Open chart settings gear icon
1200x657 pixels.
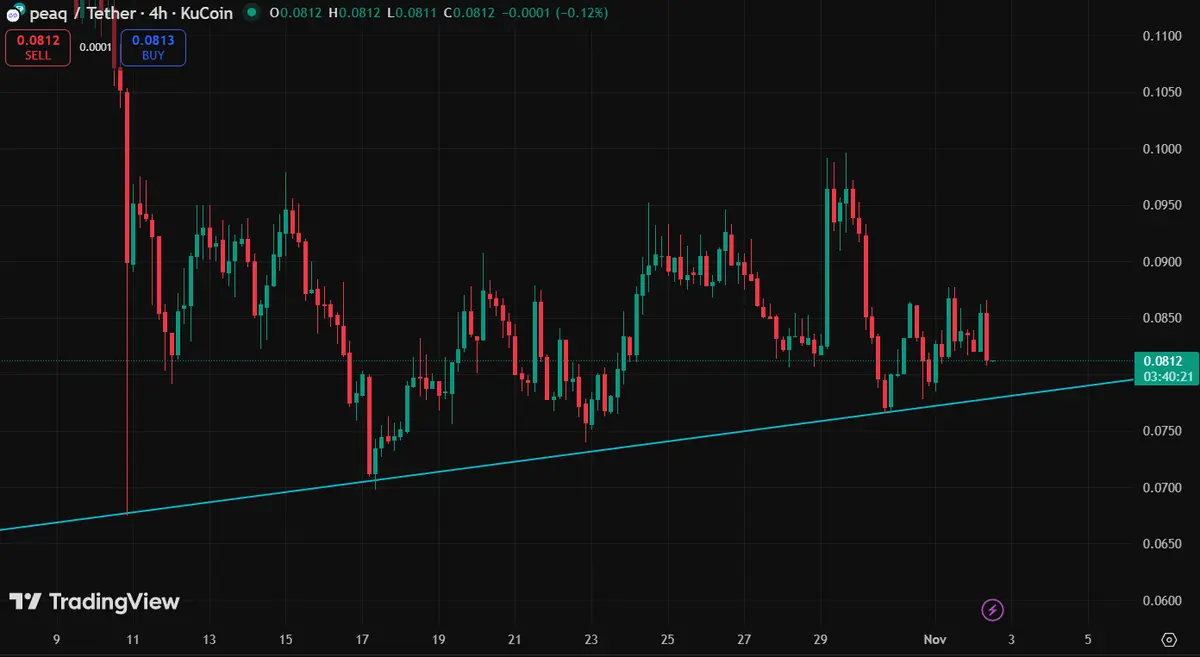tap(1168, 639)
